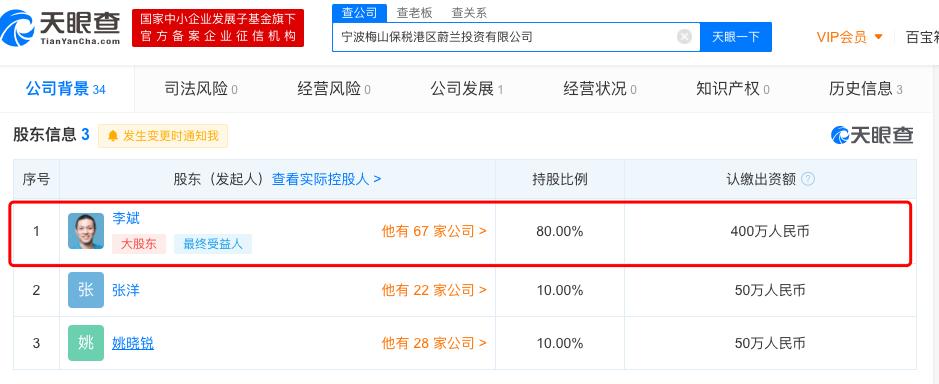Open the 姚晓锐 shareholder link

(133, 343)
